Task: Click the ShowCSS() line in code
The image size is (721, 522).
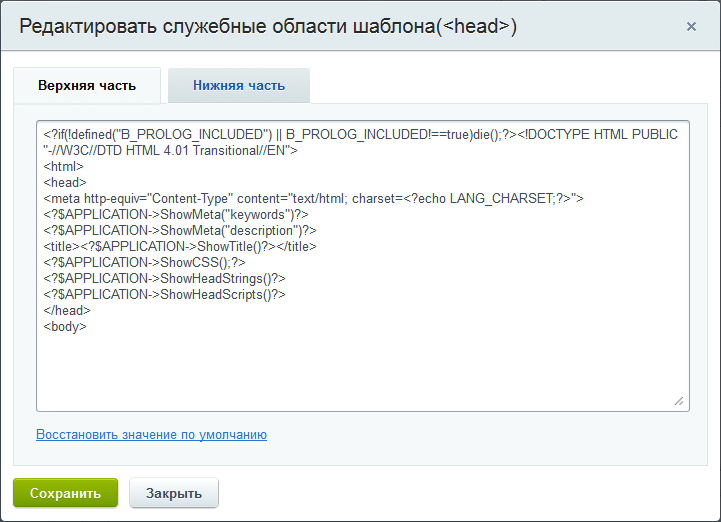Action: [x=144, y=262]
